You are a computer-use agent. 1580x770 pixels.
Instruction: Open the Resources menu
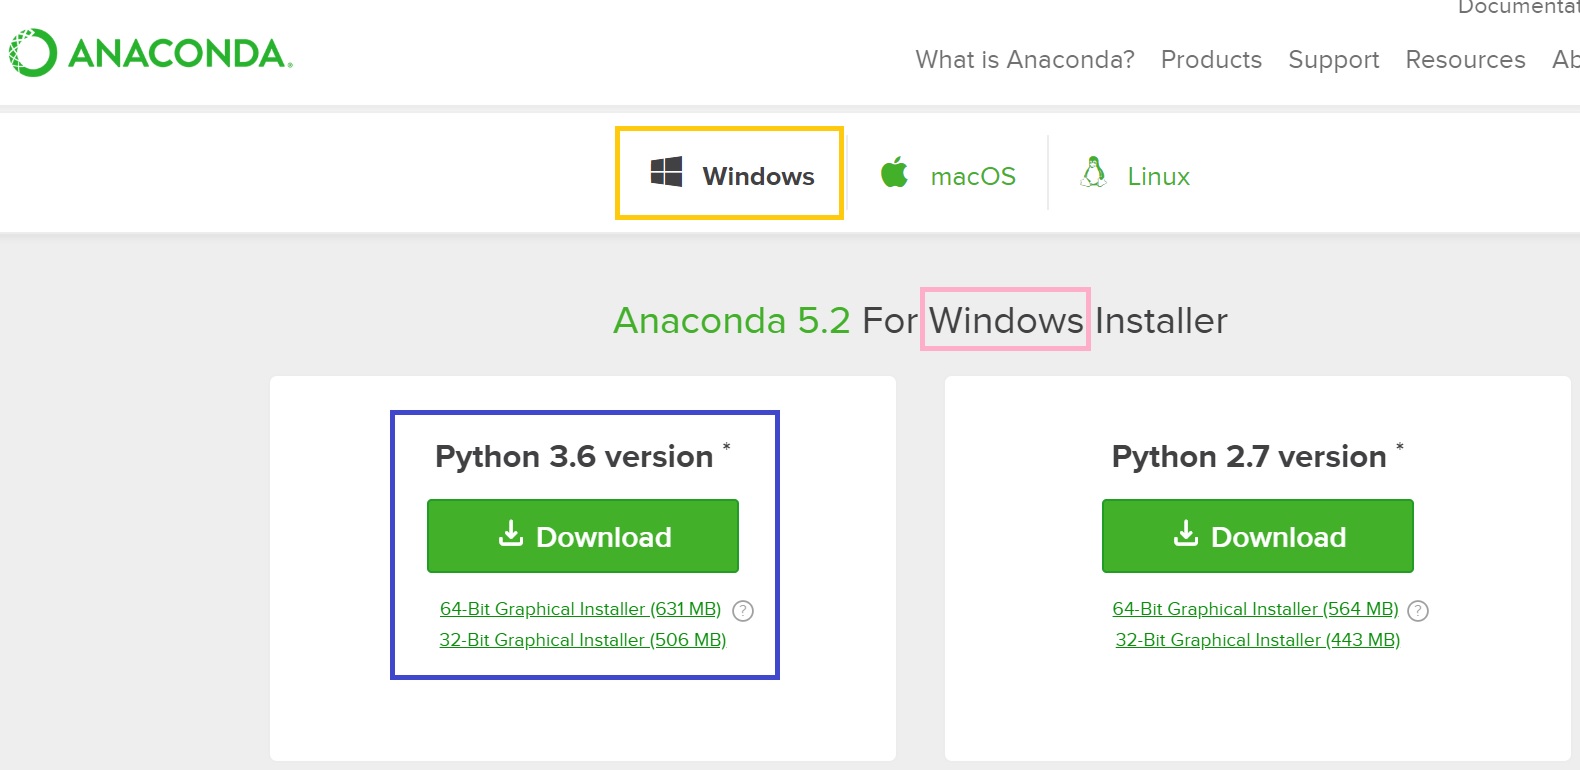coord(1465,60)
